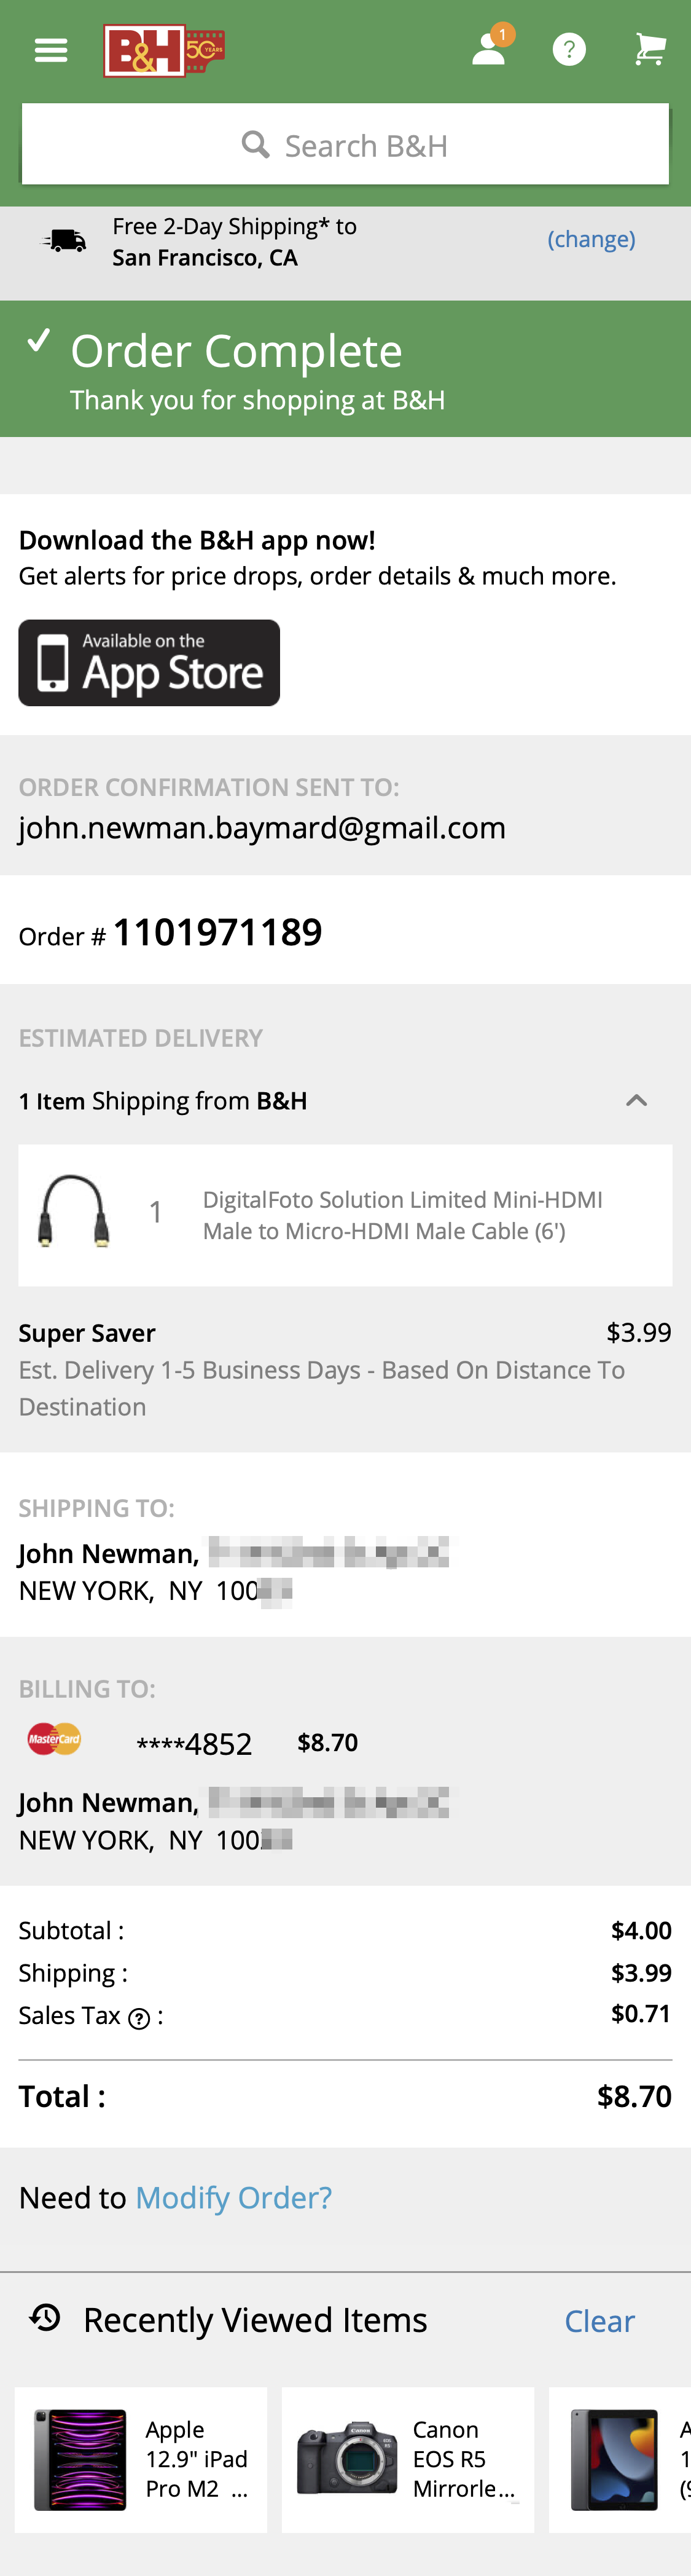The image size is (691, 2576).
Task: Open the Sales Tax info tooltip
Action: 139,2016
